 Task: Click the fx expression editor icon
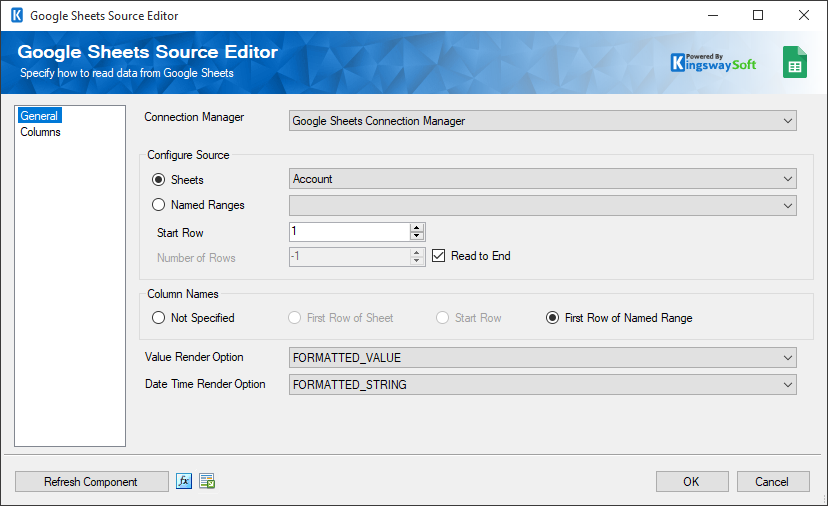click(x=184, y=481)
